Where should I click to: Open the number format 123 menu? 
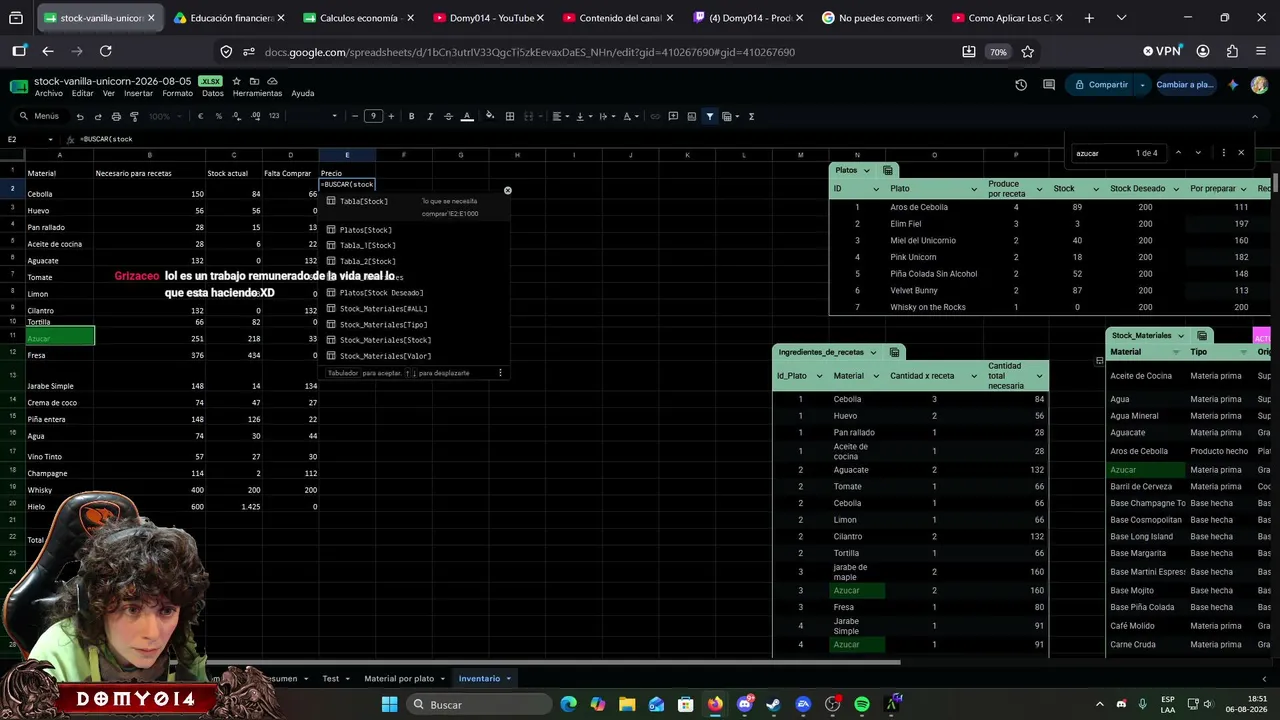click(274, 116)
